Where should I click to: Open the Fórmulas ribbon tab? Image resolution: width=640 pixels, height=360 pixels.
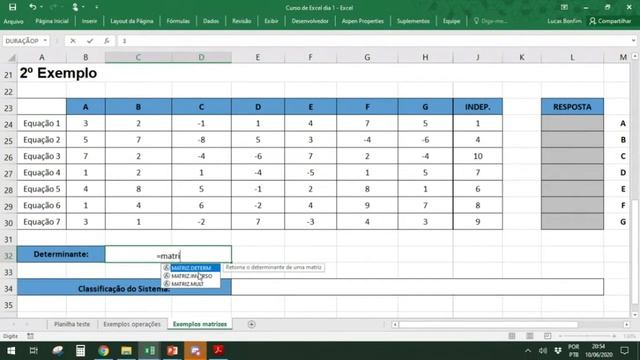pos(178,21)
